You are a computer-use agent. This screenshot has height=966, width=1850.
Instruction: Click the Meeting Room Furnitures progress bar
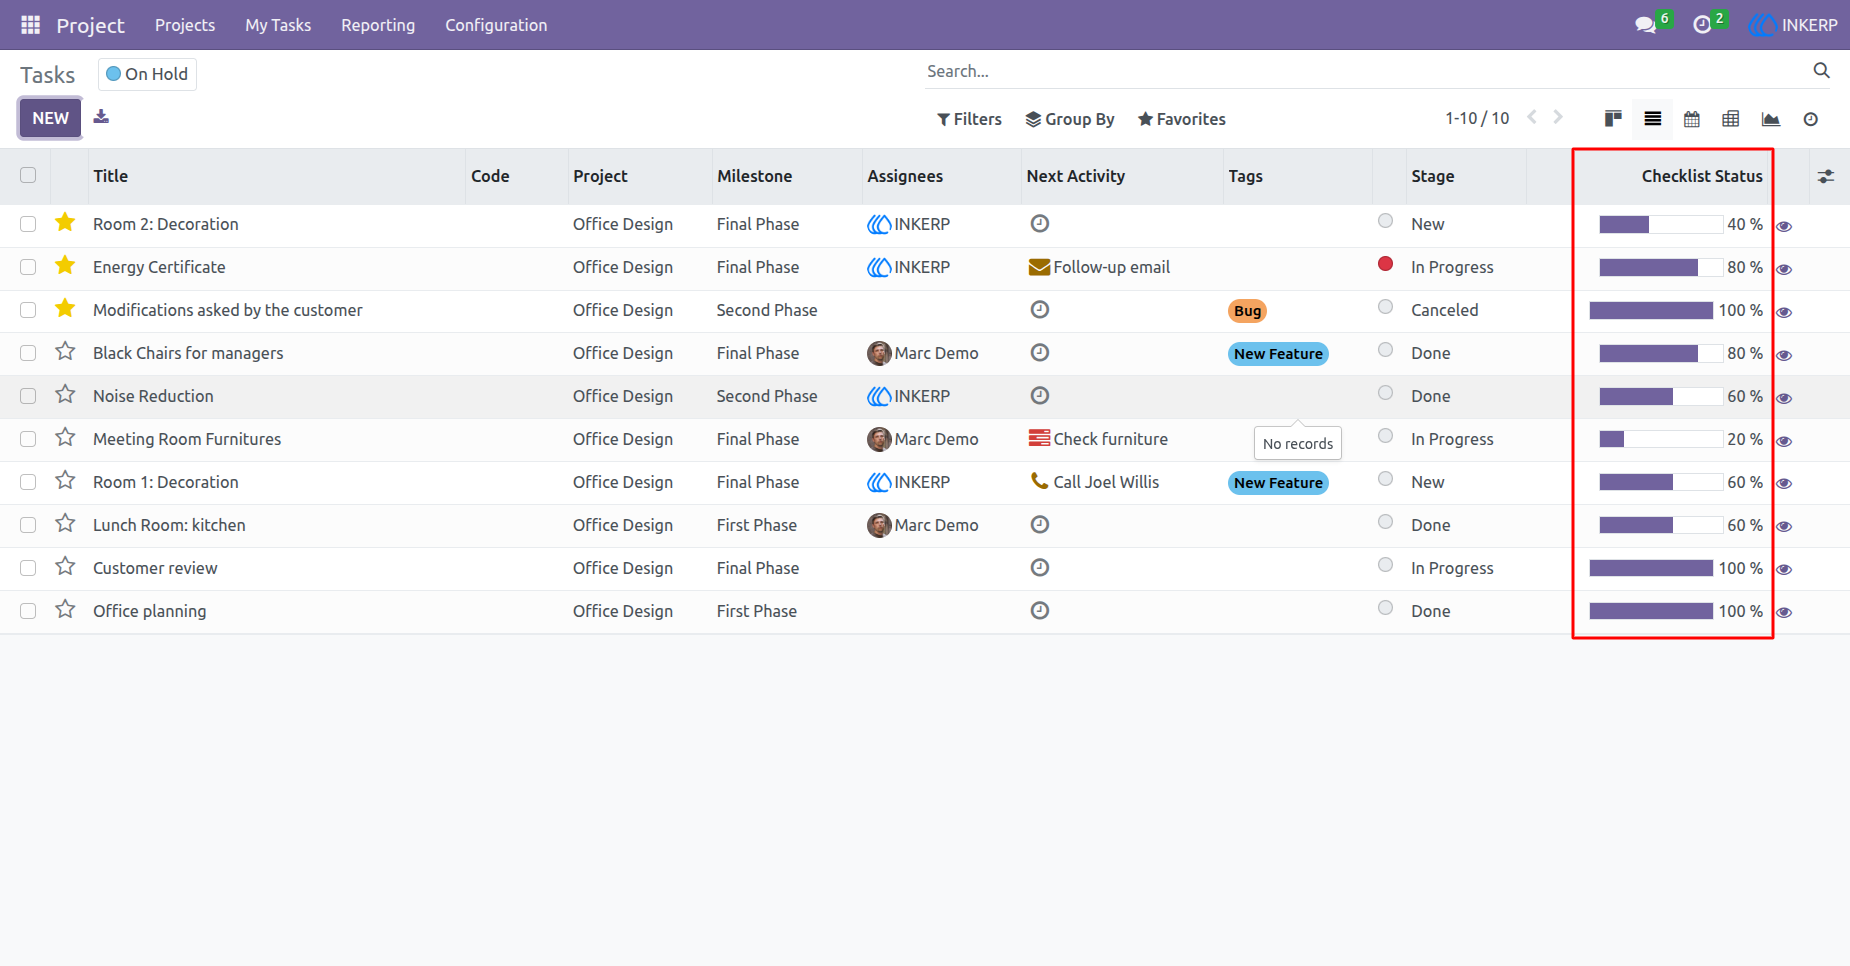(1660, 439)
